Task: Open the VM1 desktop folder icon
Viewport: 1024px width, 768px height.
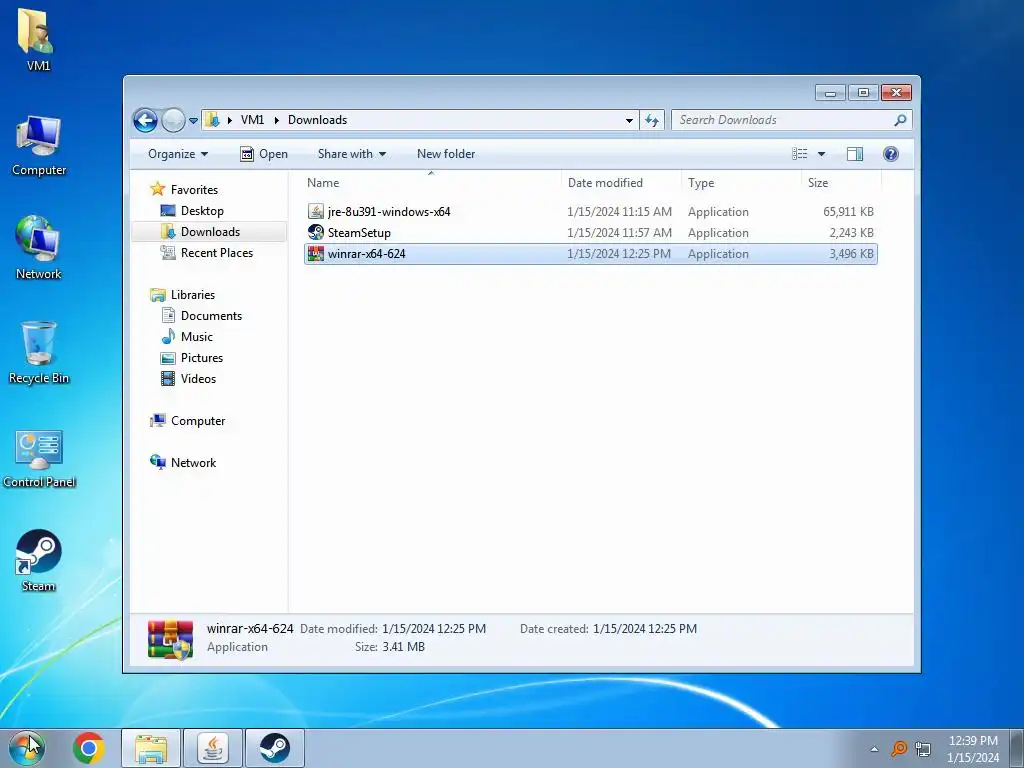Action: click(x=38, y=39)
